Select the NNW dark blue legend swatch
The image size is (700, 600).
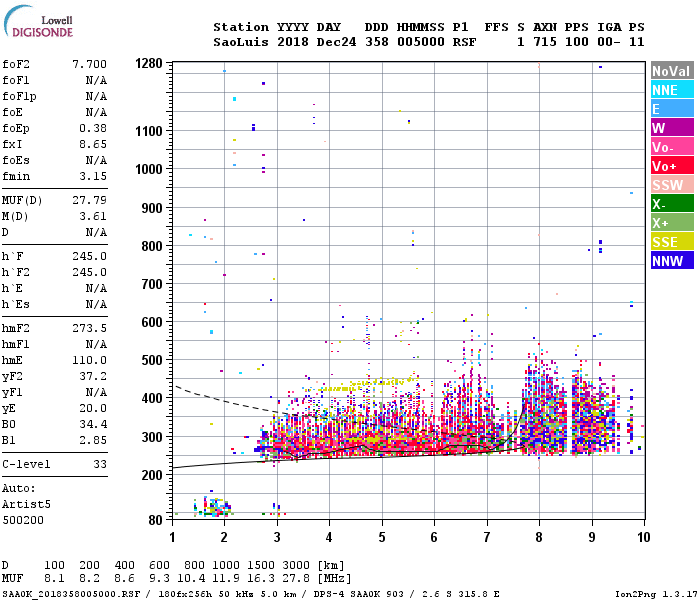(x=672, y=261)
